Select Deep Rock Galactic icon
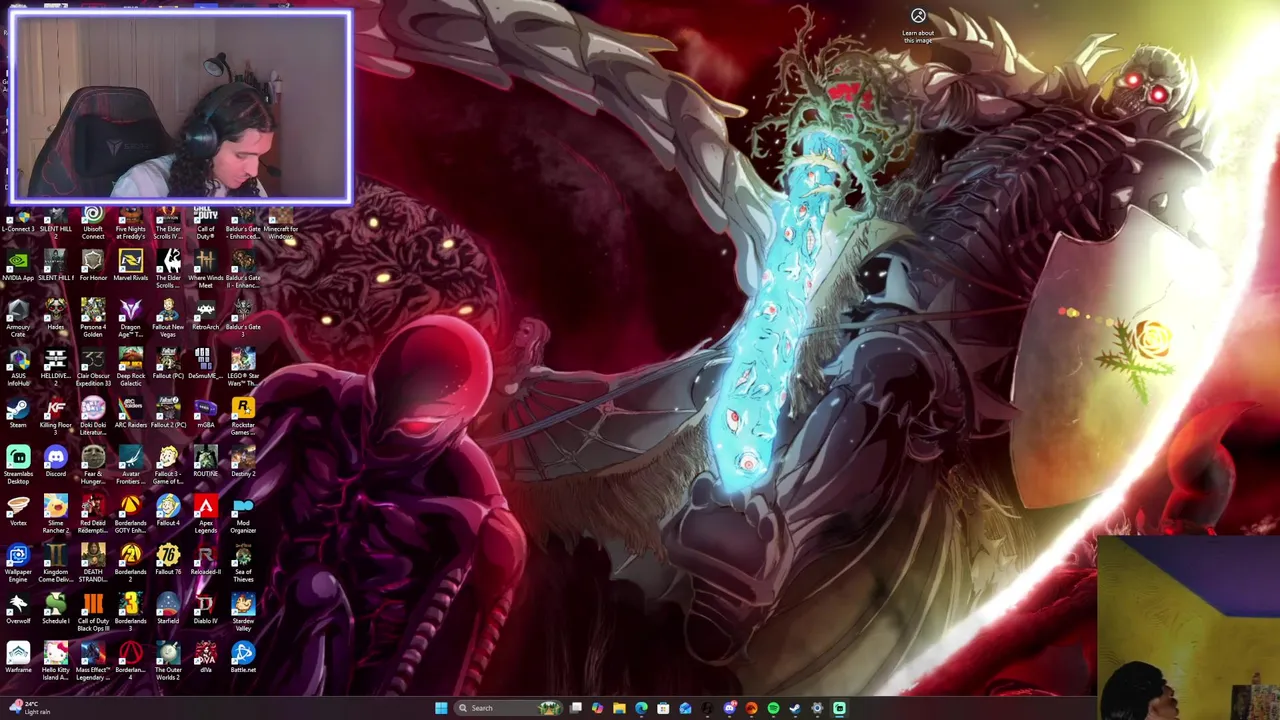1280x720 pixels. tap(130, 368)
